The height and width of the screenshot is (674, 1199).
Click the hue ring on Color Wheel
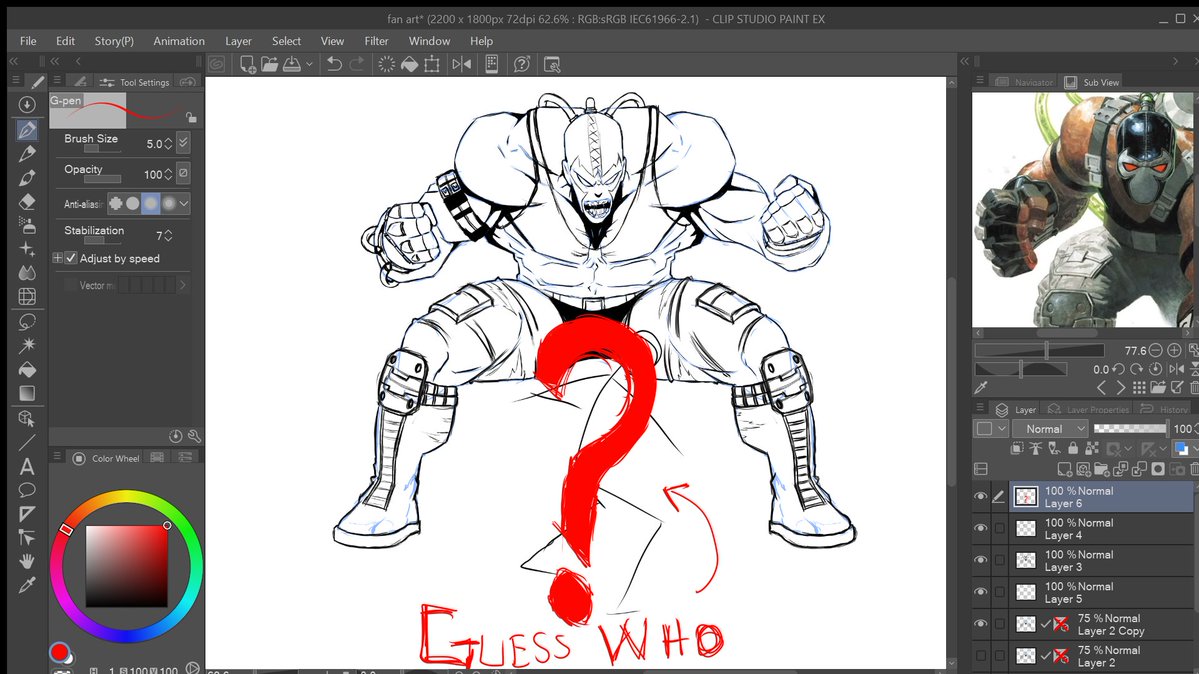126,497
